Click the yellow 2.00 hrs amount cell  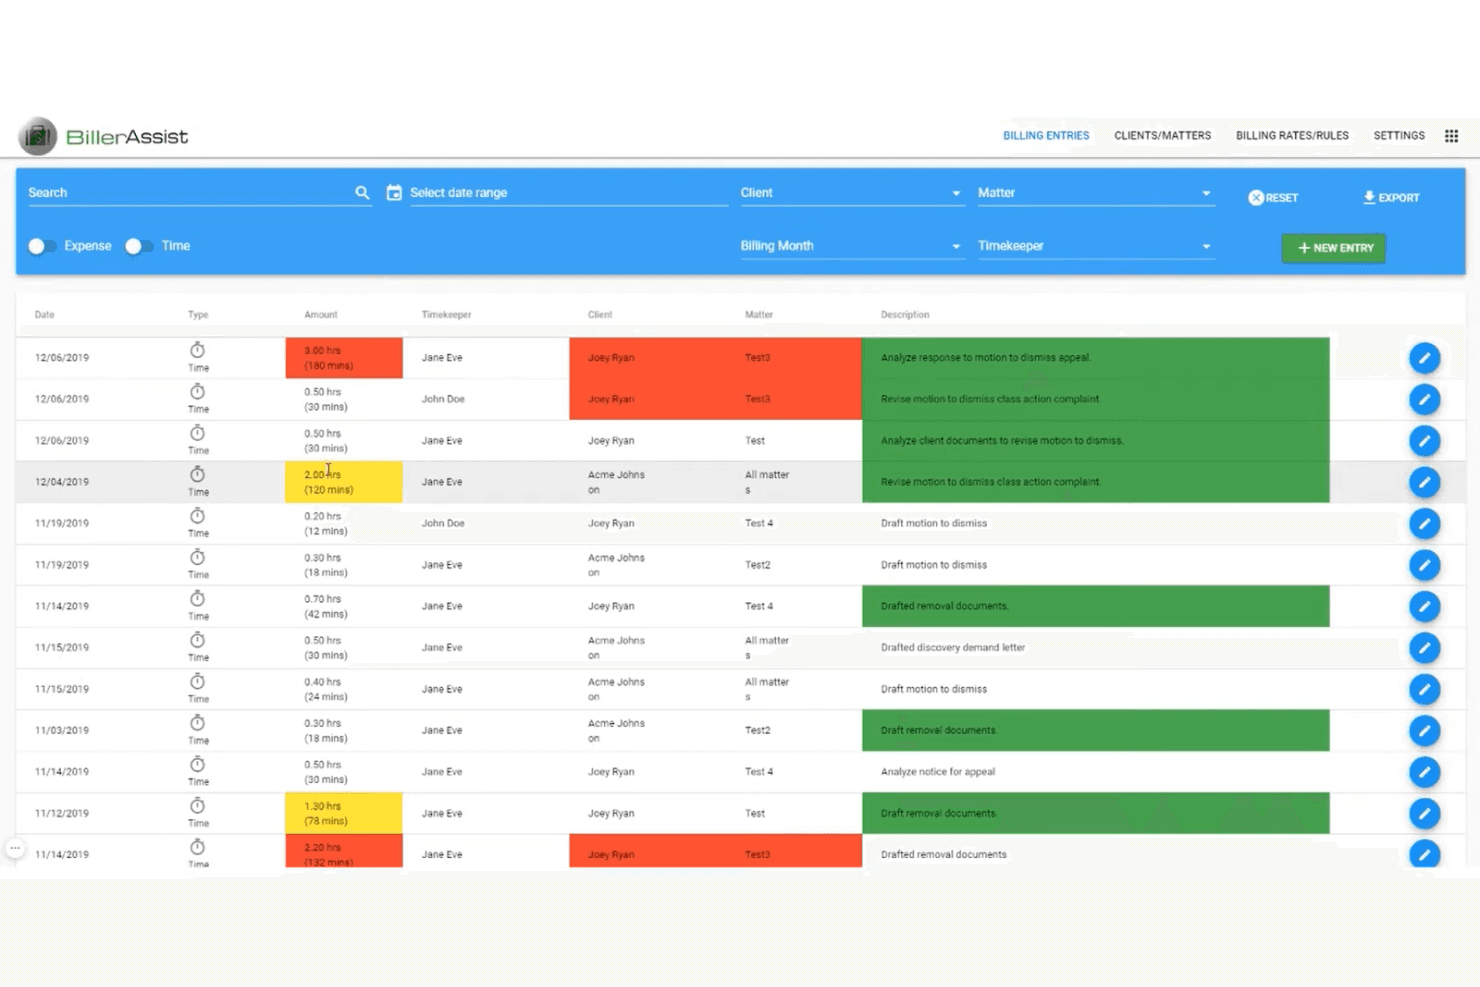point(344,482)
